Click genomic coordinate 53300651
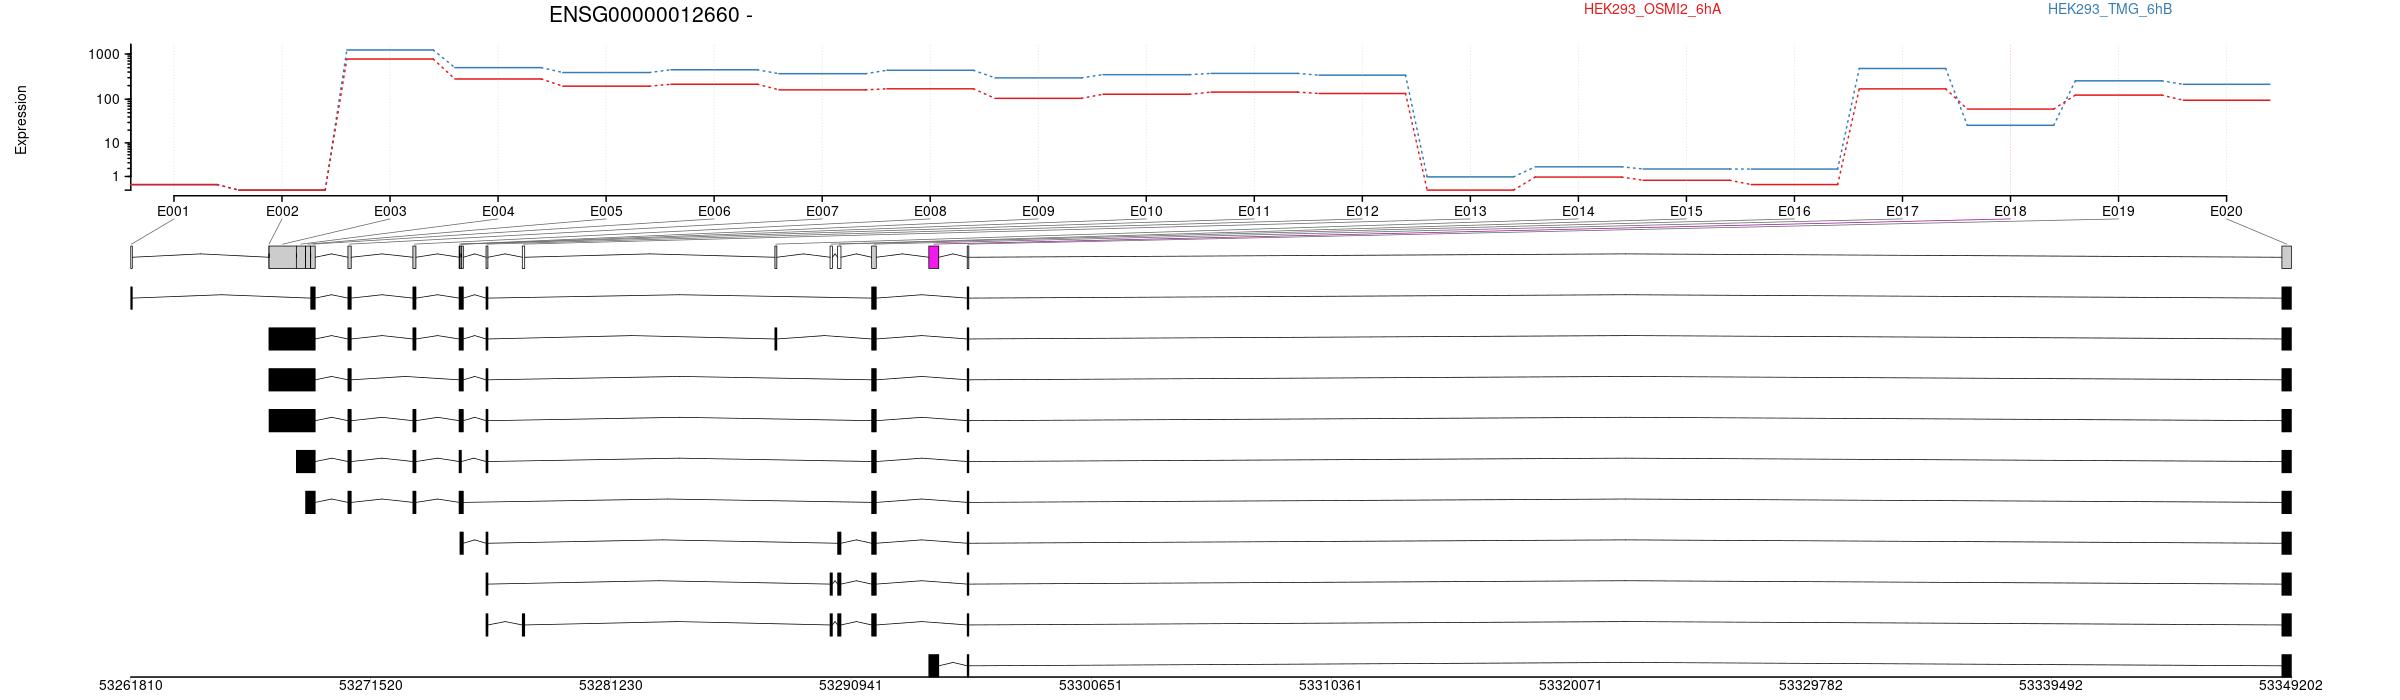This screenshot has height=700, width=2400. [x=1091, y=686]
